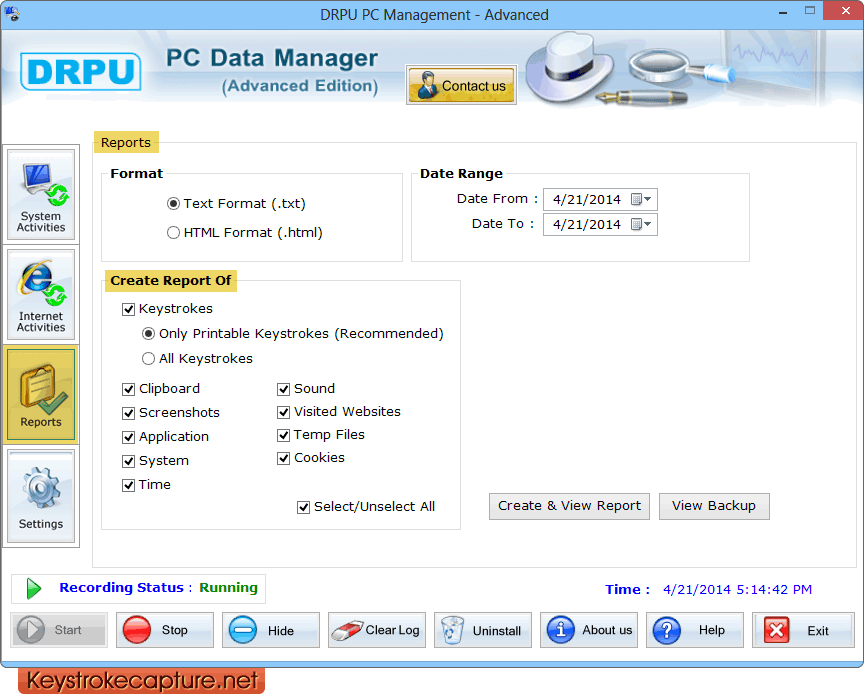Click the application icon in title bar
Image resolution: width=864 pixels, height=695 pixels.
click(12, 13)
